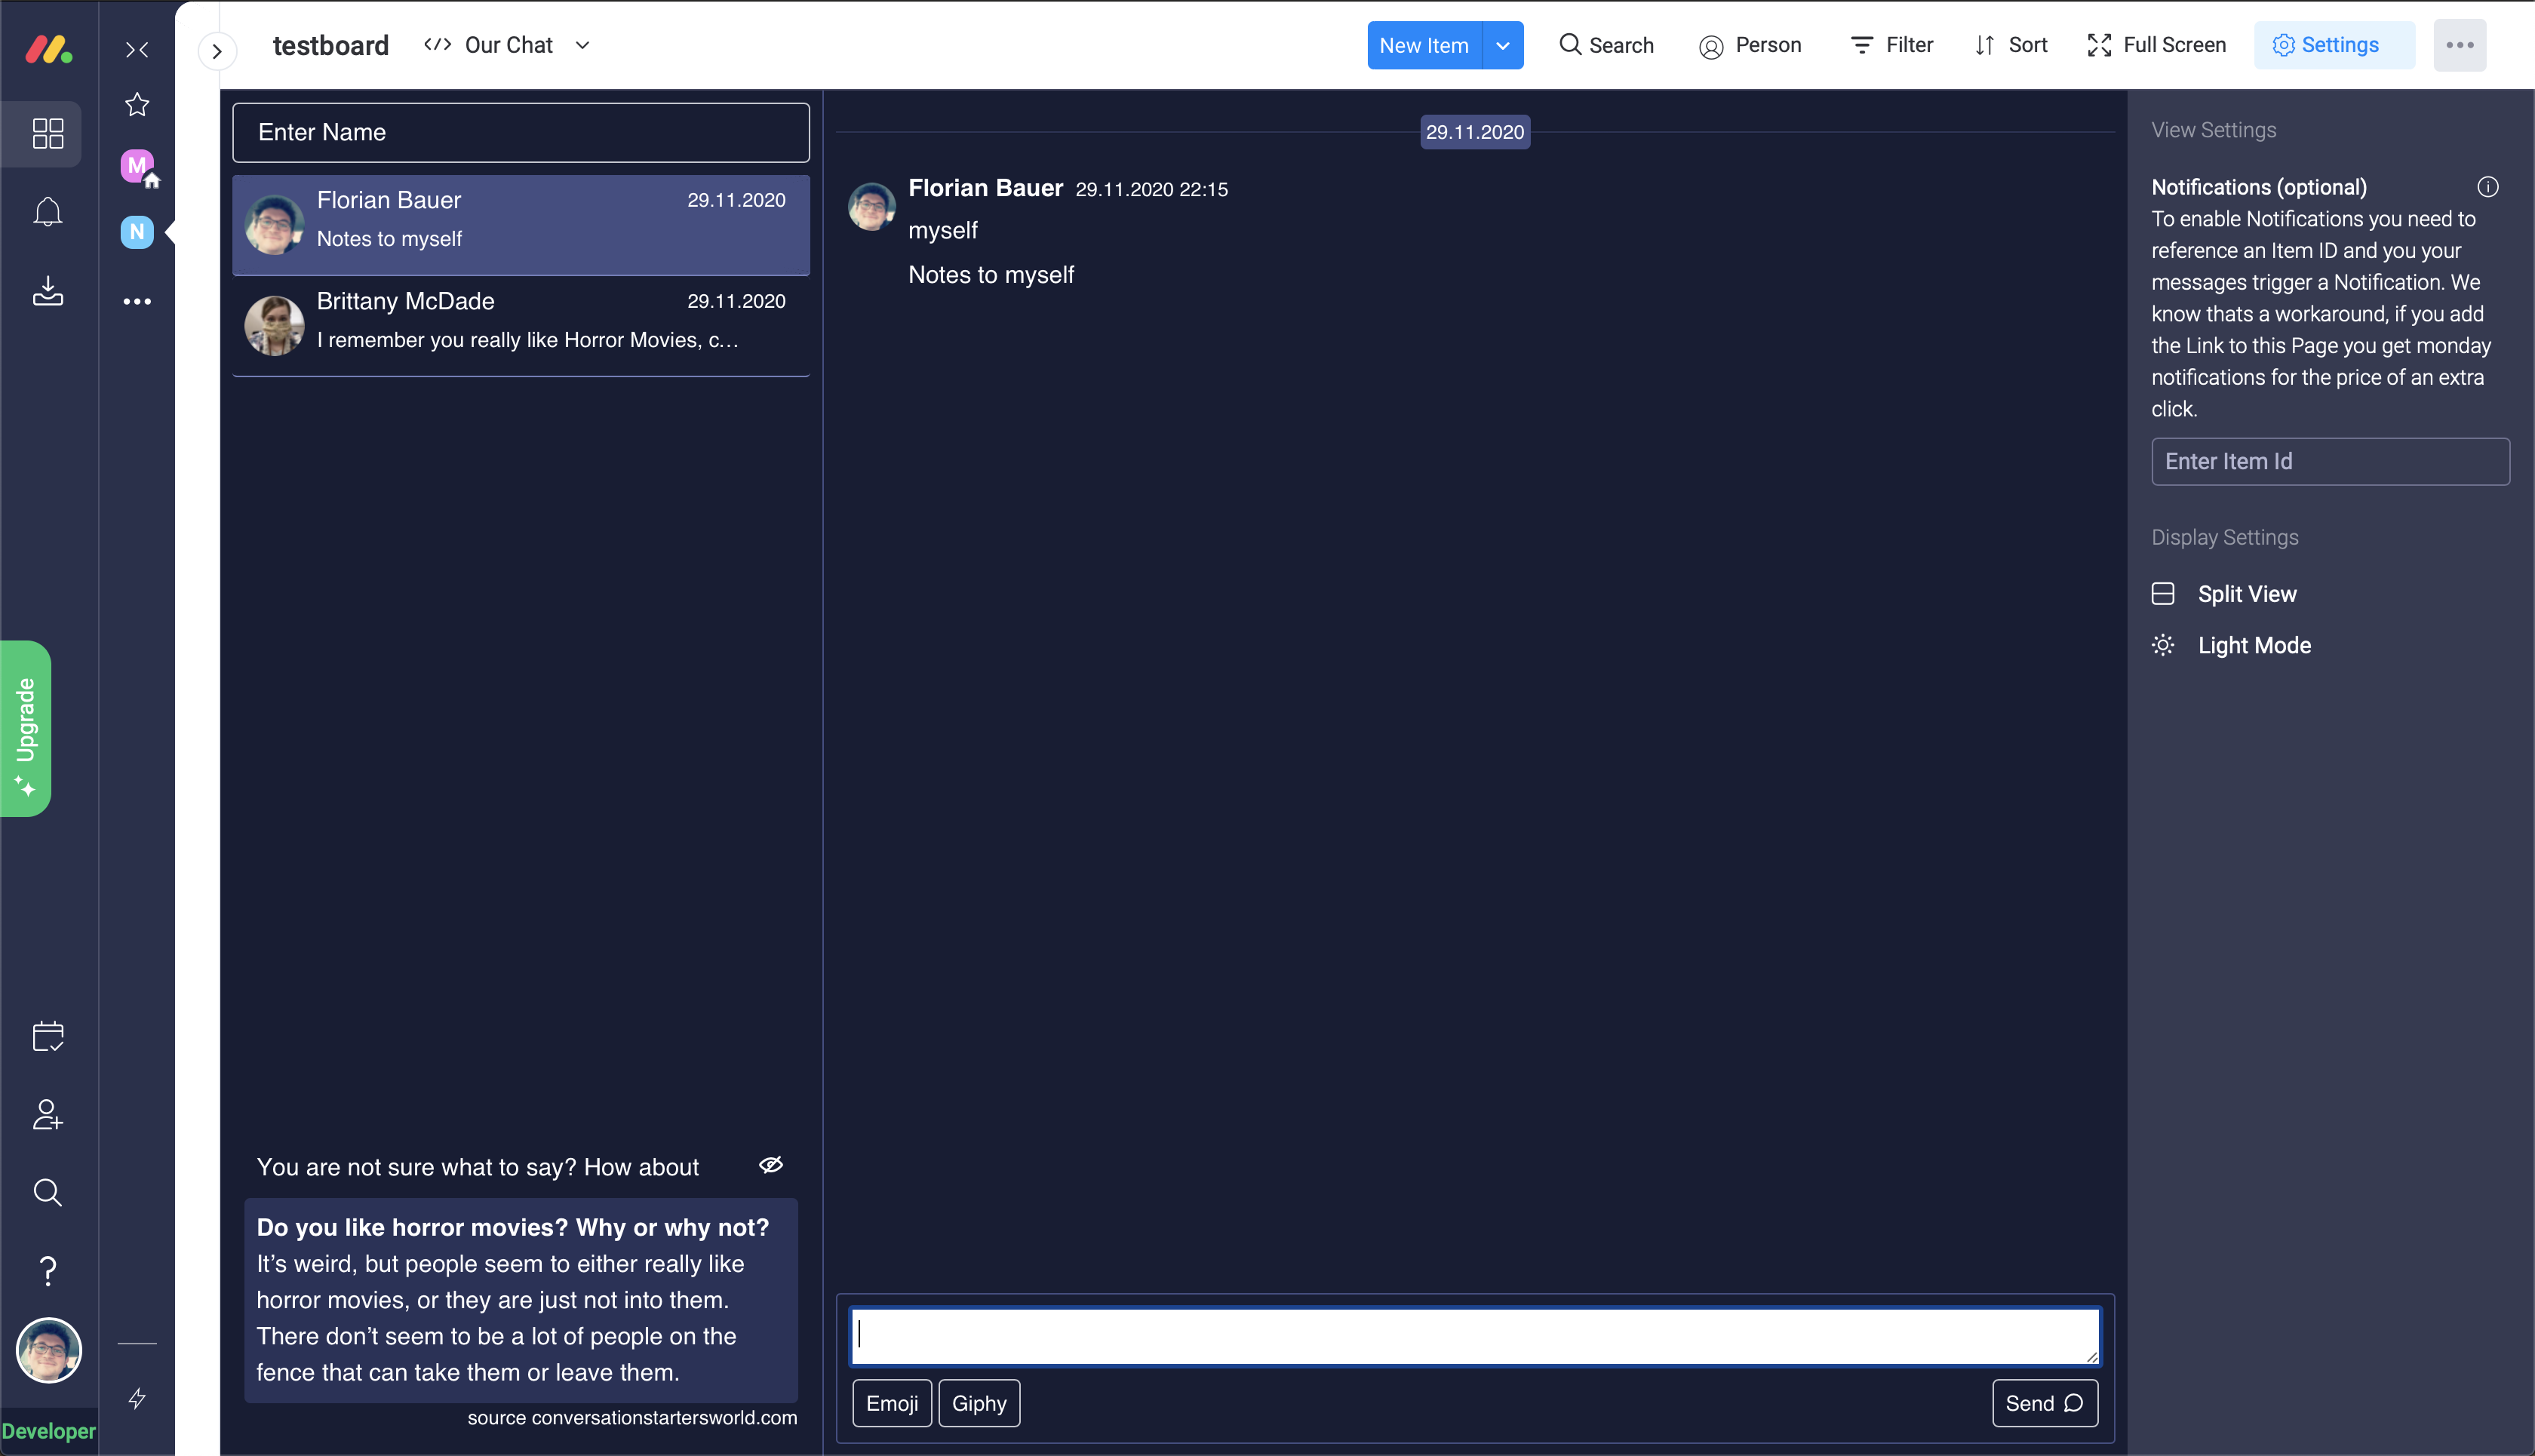This screenshot has height=1456, width=2535.
Task: Click the invite members icon
Action: click(x=47, y=1114)
